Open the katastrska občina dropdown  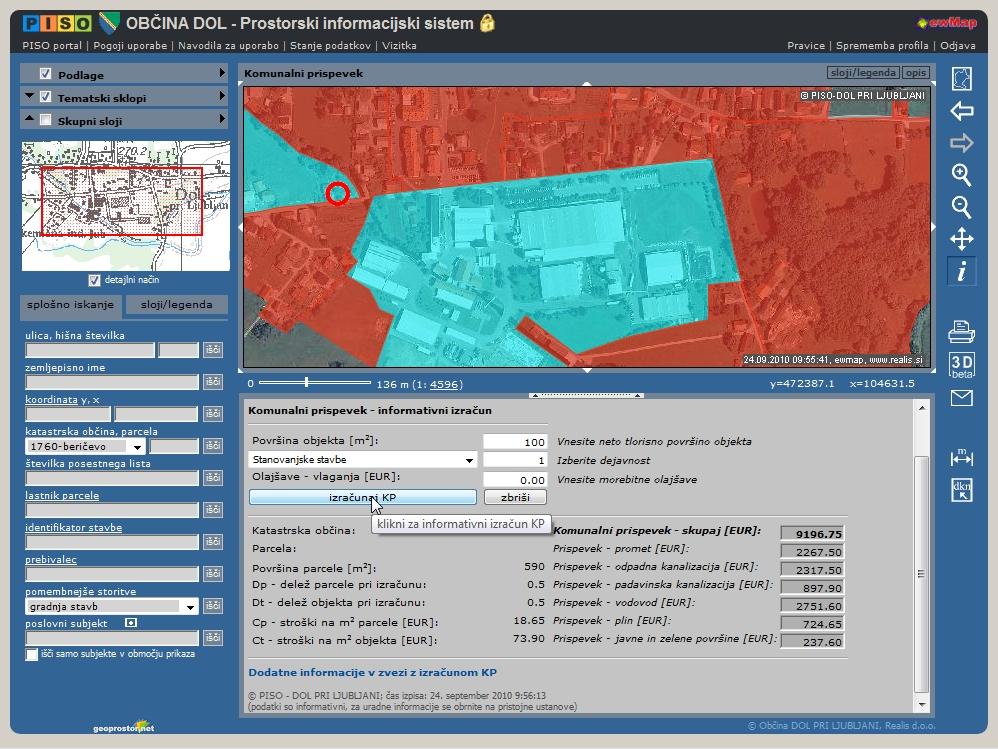pyautogui.click(x=137, y=447)
